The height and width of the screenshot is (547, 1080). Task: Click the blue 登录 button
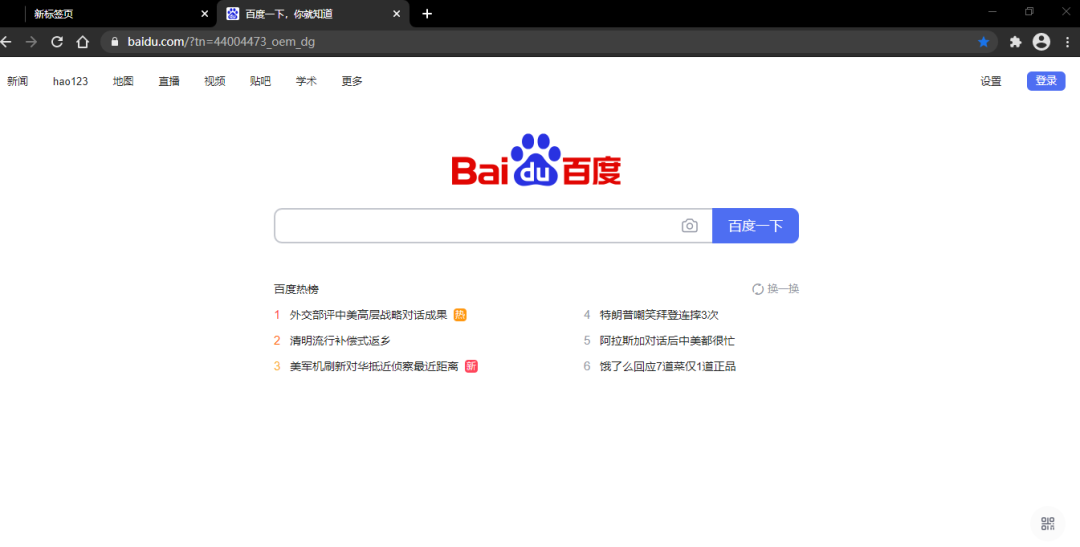[1046, 81]
